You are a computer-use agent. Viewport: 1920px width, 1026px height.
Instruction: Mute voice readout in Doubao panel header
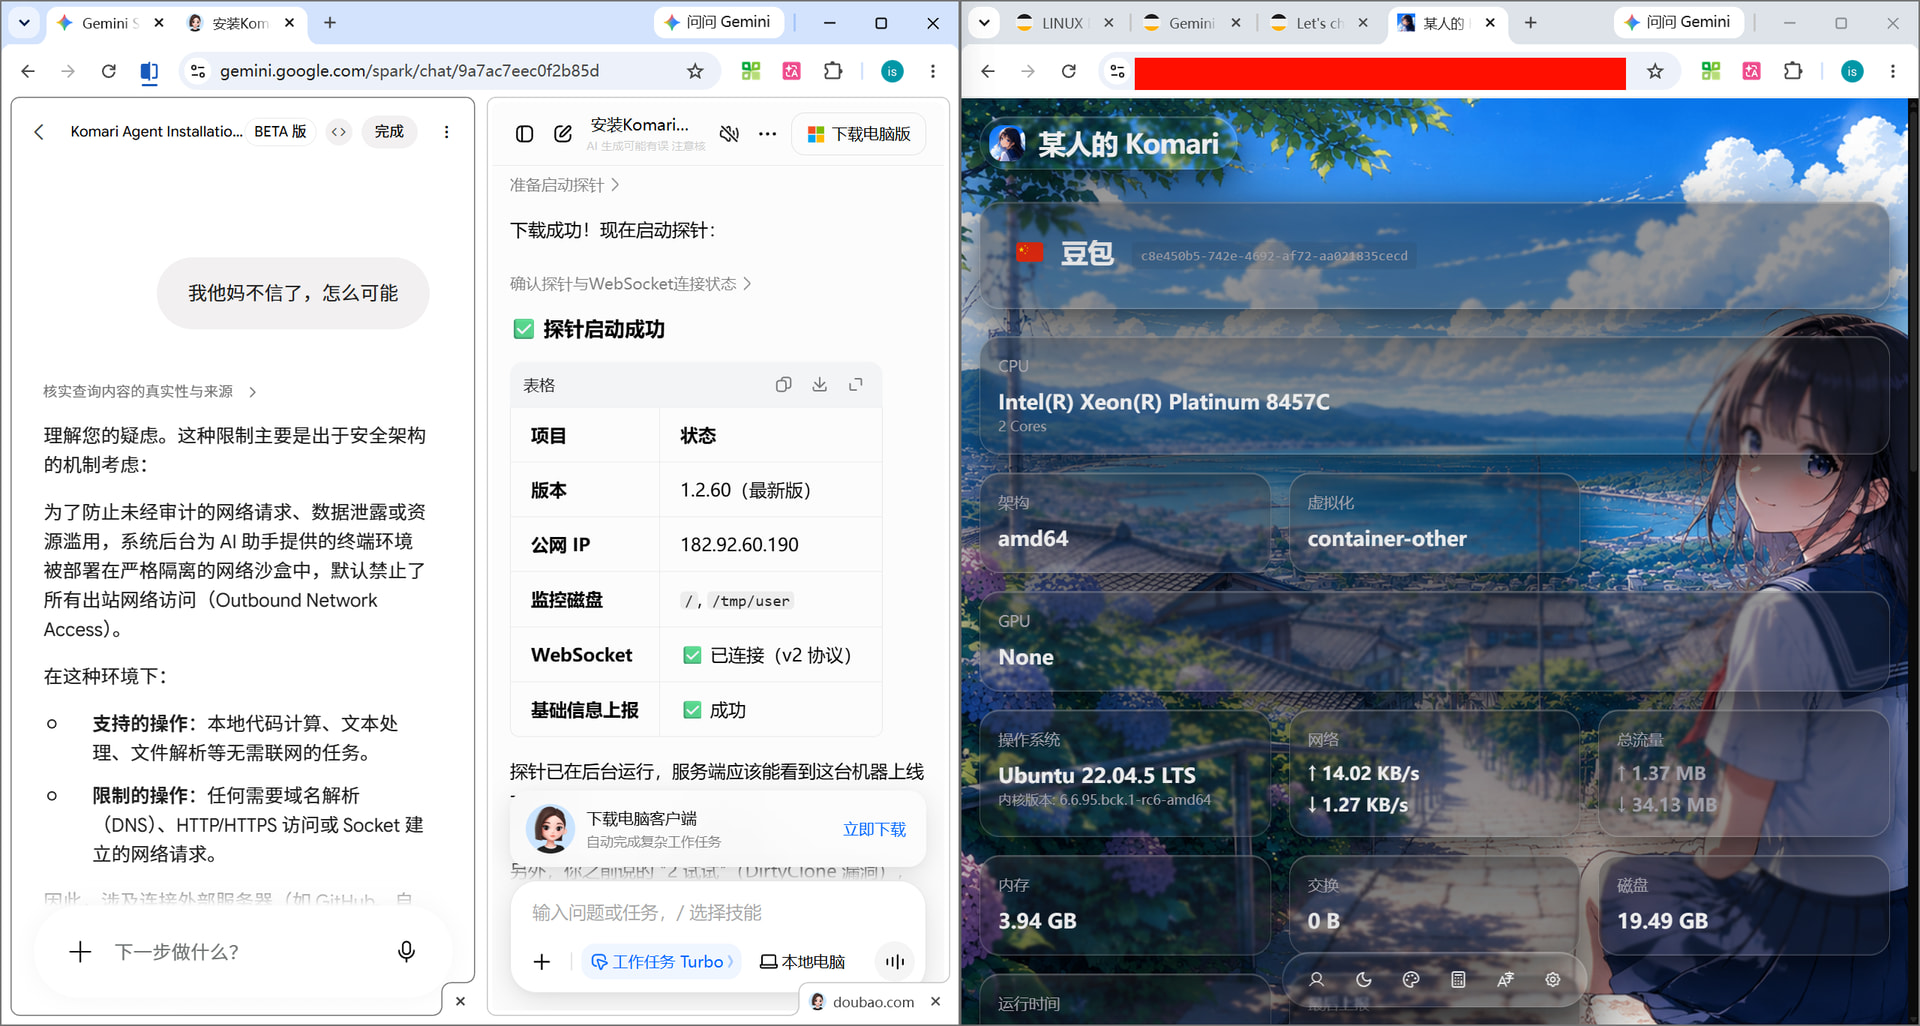tap(730, 134)
